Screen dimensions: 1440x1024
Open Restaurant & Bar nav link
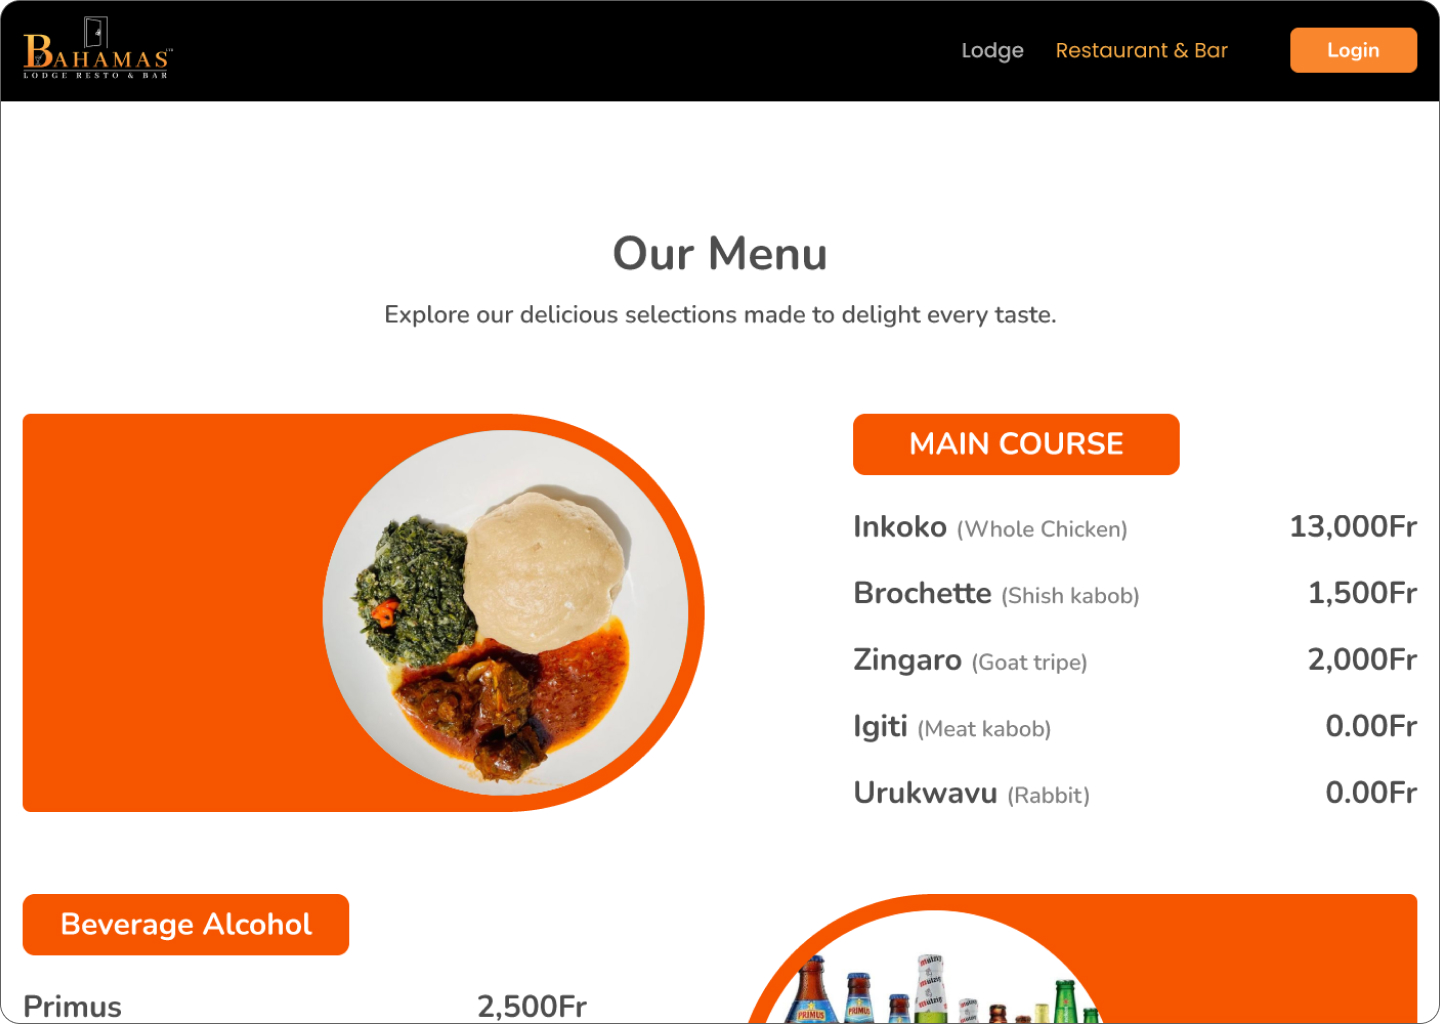point(1141,50)
